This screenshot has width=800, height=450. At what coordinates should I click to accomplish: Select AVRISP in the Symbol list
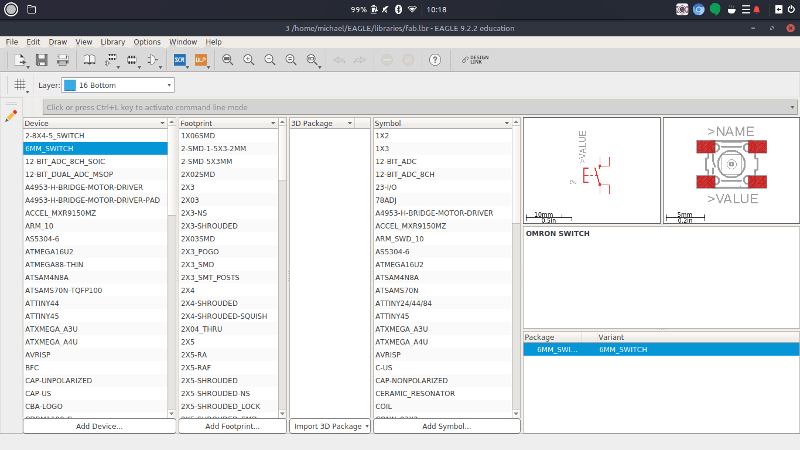[x=443, y=355]
